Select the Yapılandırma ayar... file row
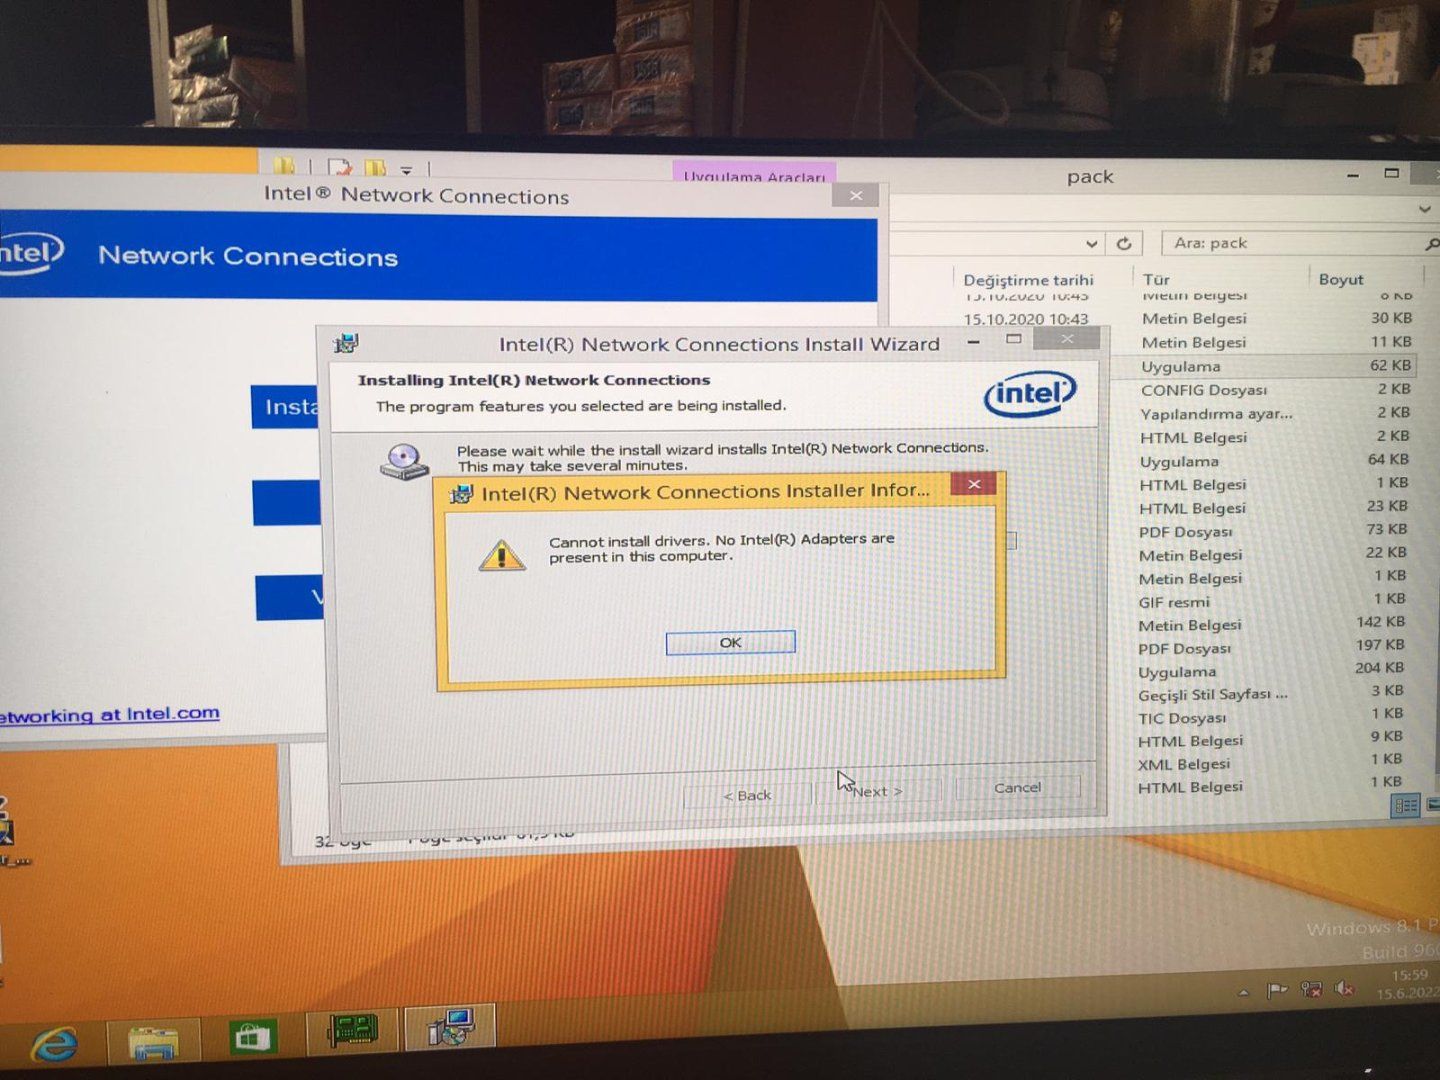This screenshot has width=1440, height=1080. click(x=1265, y=413)
